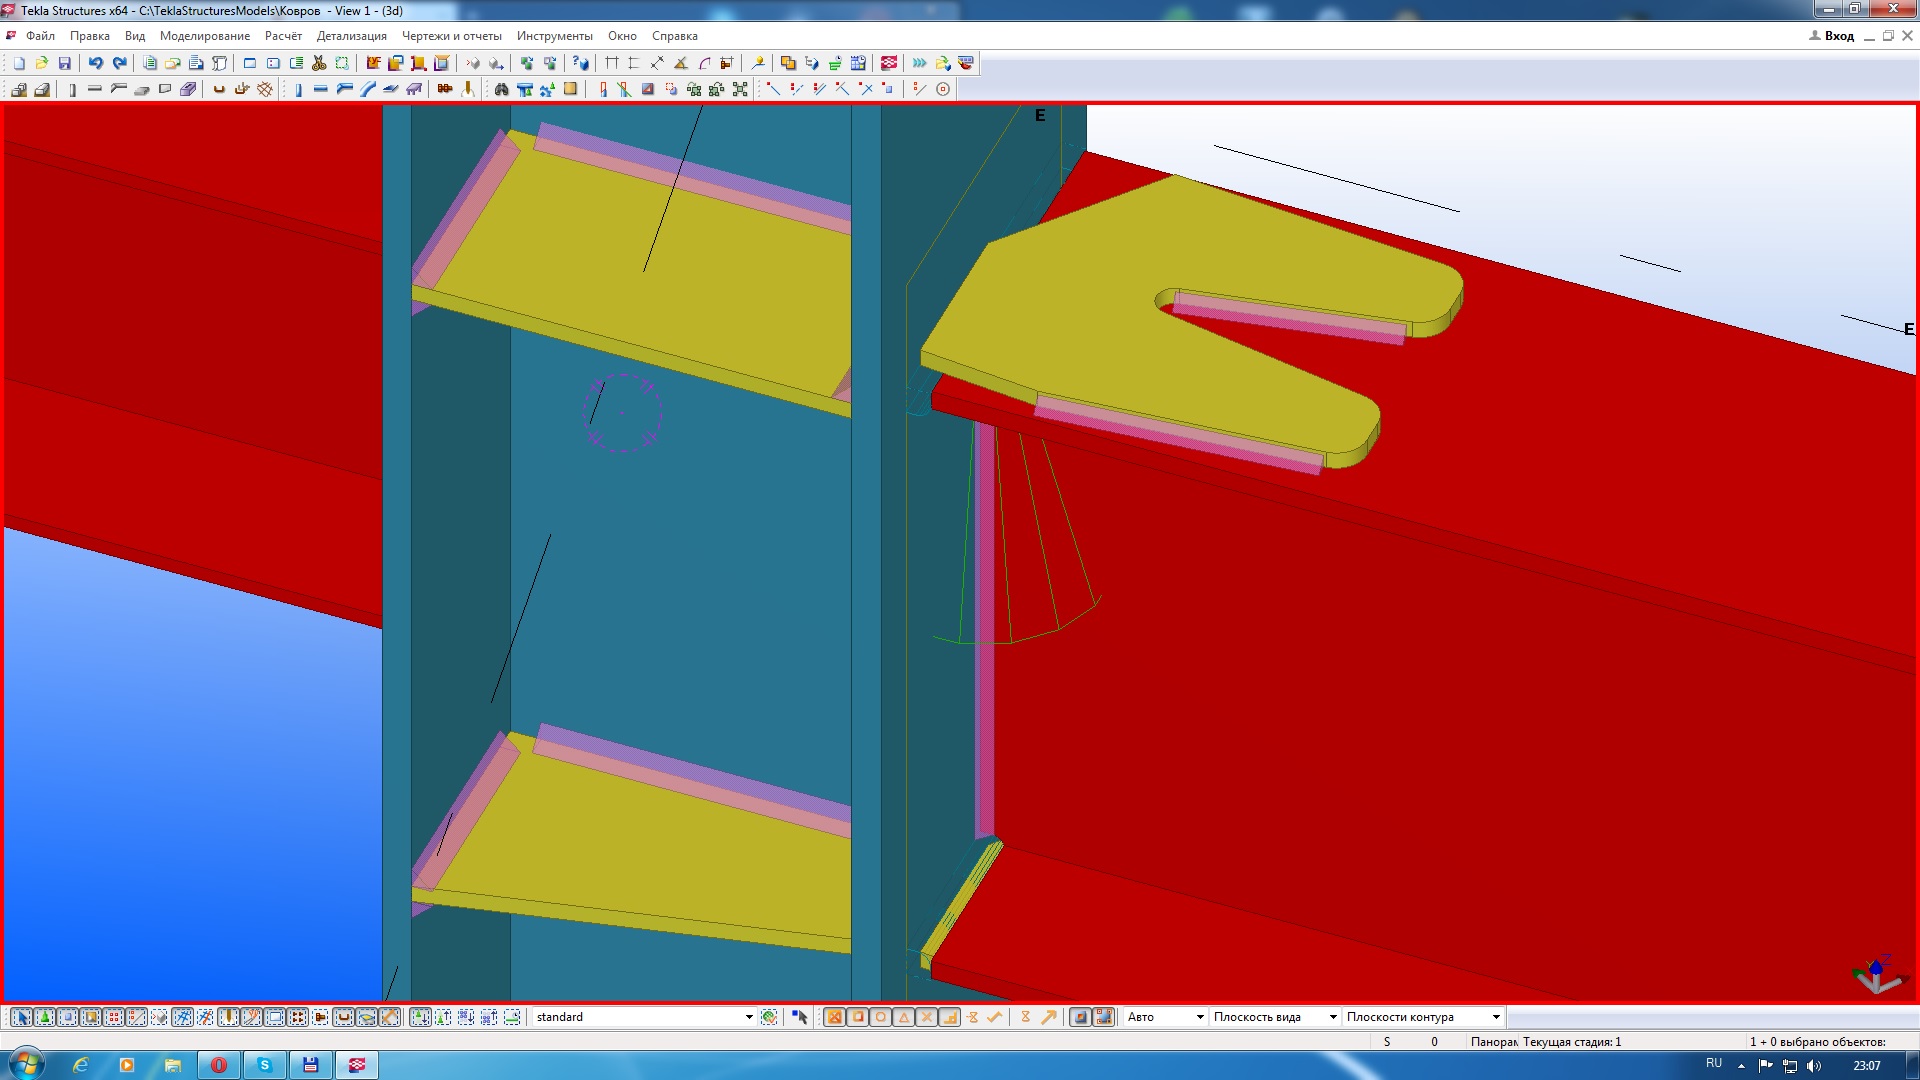Click the binoculars find icon
1920x1080 pixels.
[501, 89]
